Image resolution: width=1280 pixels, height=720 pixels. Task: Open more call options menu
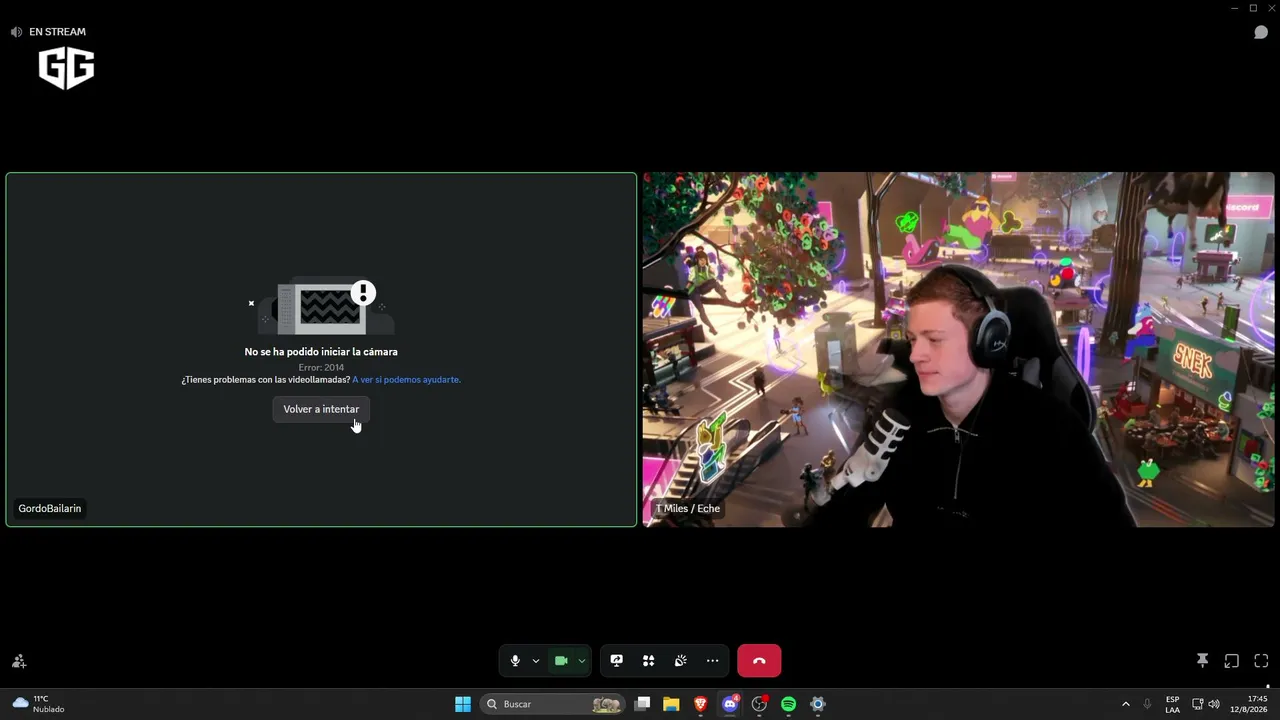(713, 661)
